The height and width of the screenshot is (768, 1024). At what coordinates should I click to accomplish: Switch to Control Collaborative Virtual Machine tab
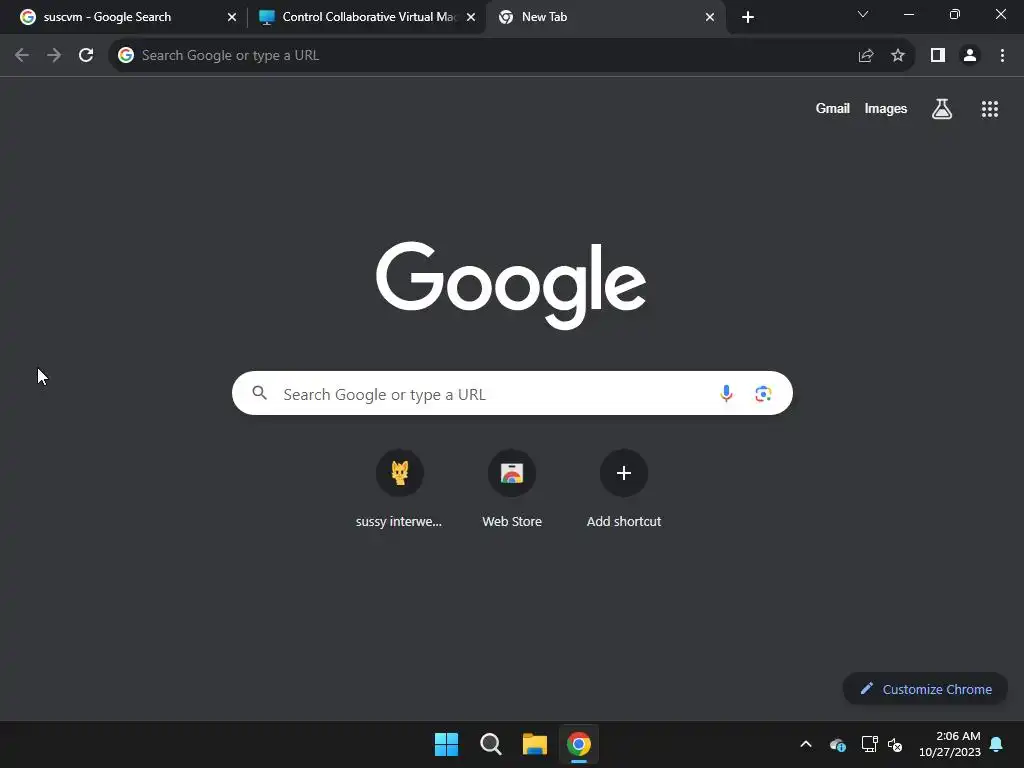(x=366, y=17)
